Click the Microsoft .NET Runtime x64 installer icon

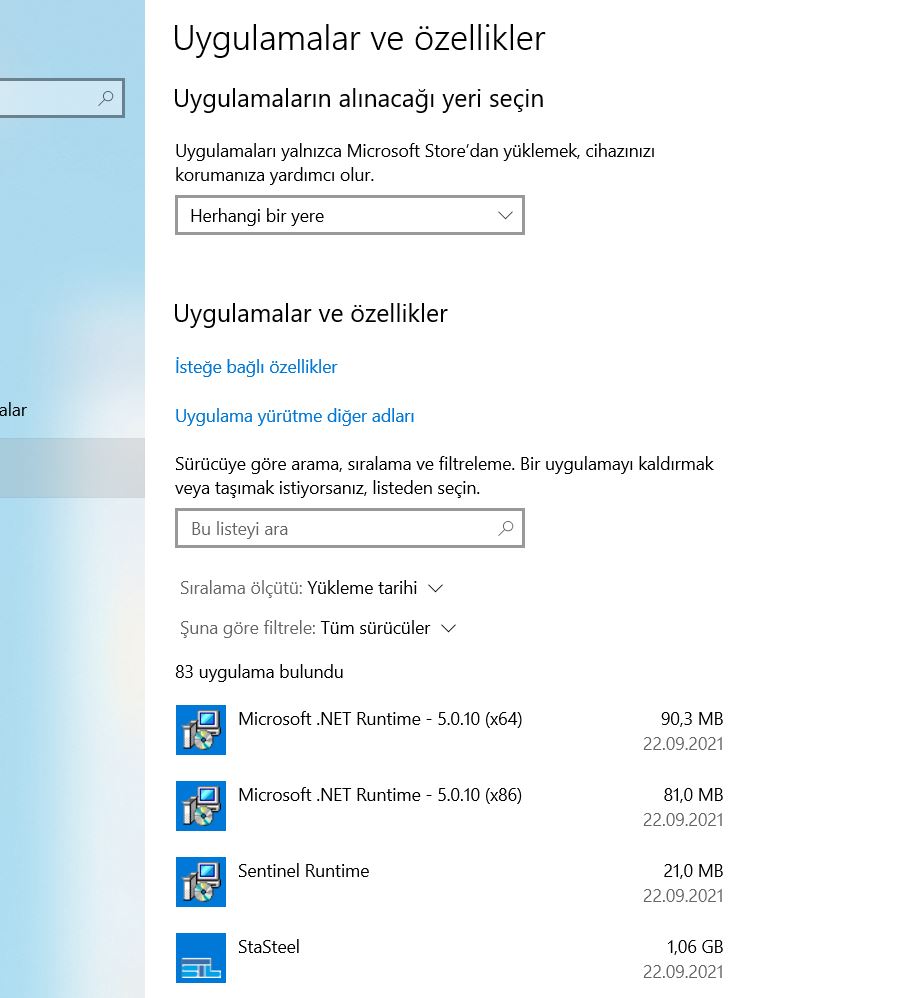(200, 730)
